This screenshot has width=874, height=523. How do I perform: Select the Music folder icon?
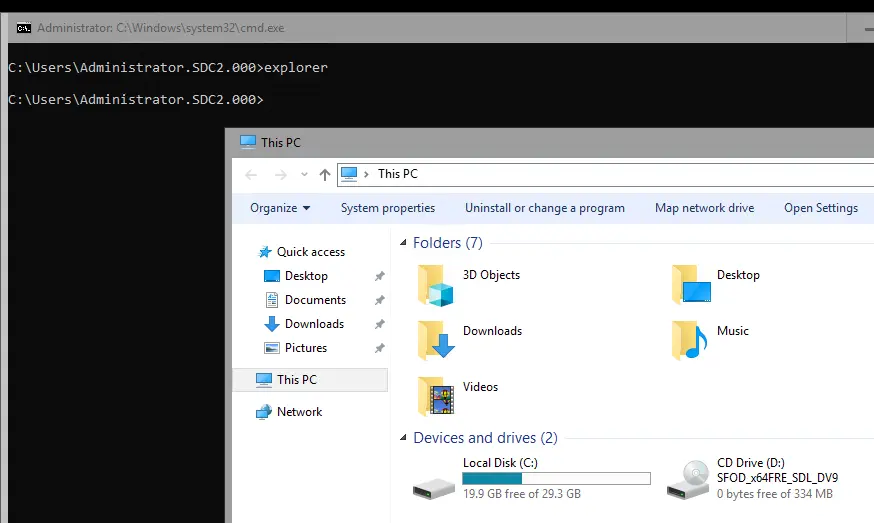point(690,341)
